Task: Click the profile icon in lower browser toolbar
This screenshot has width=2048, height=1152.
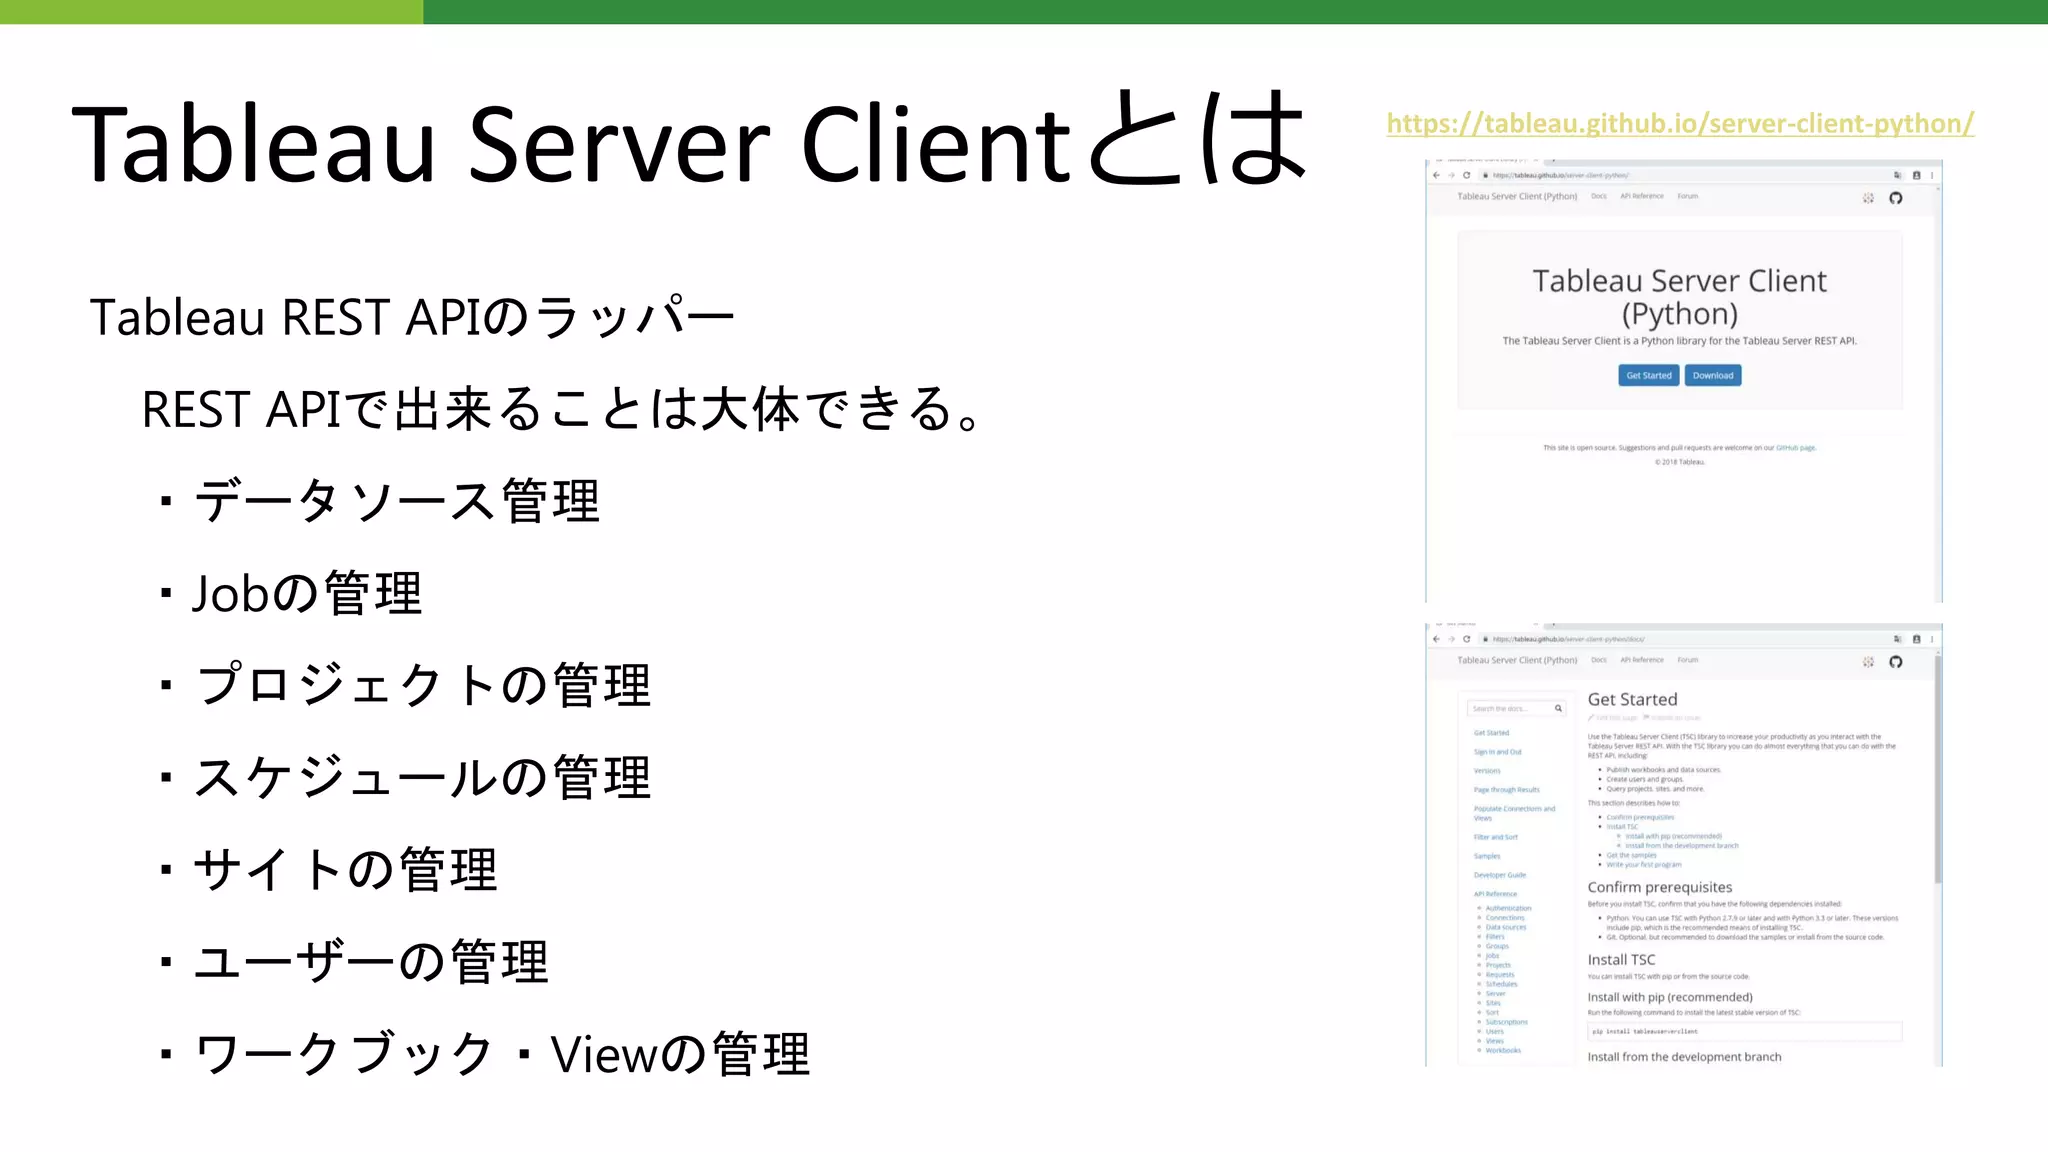Action: coord(1917,639)
